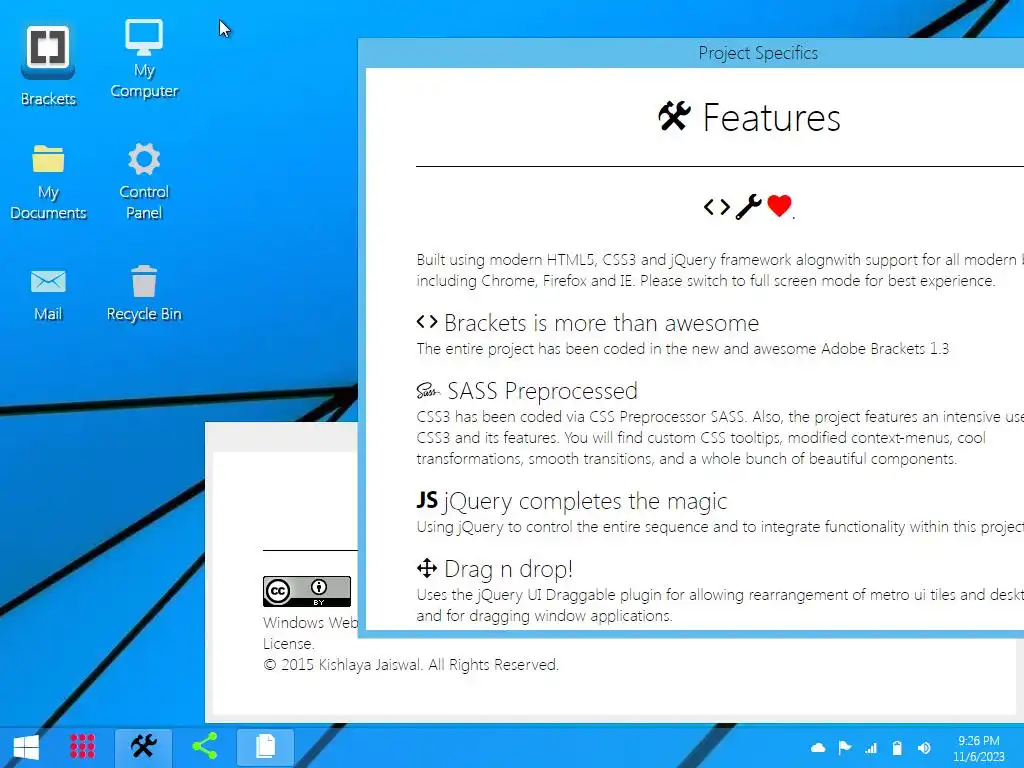
Task: Select the tools taskbar item
Action: coord(144,746)
